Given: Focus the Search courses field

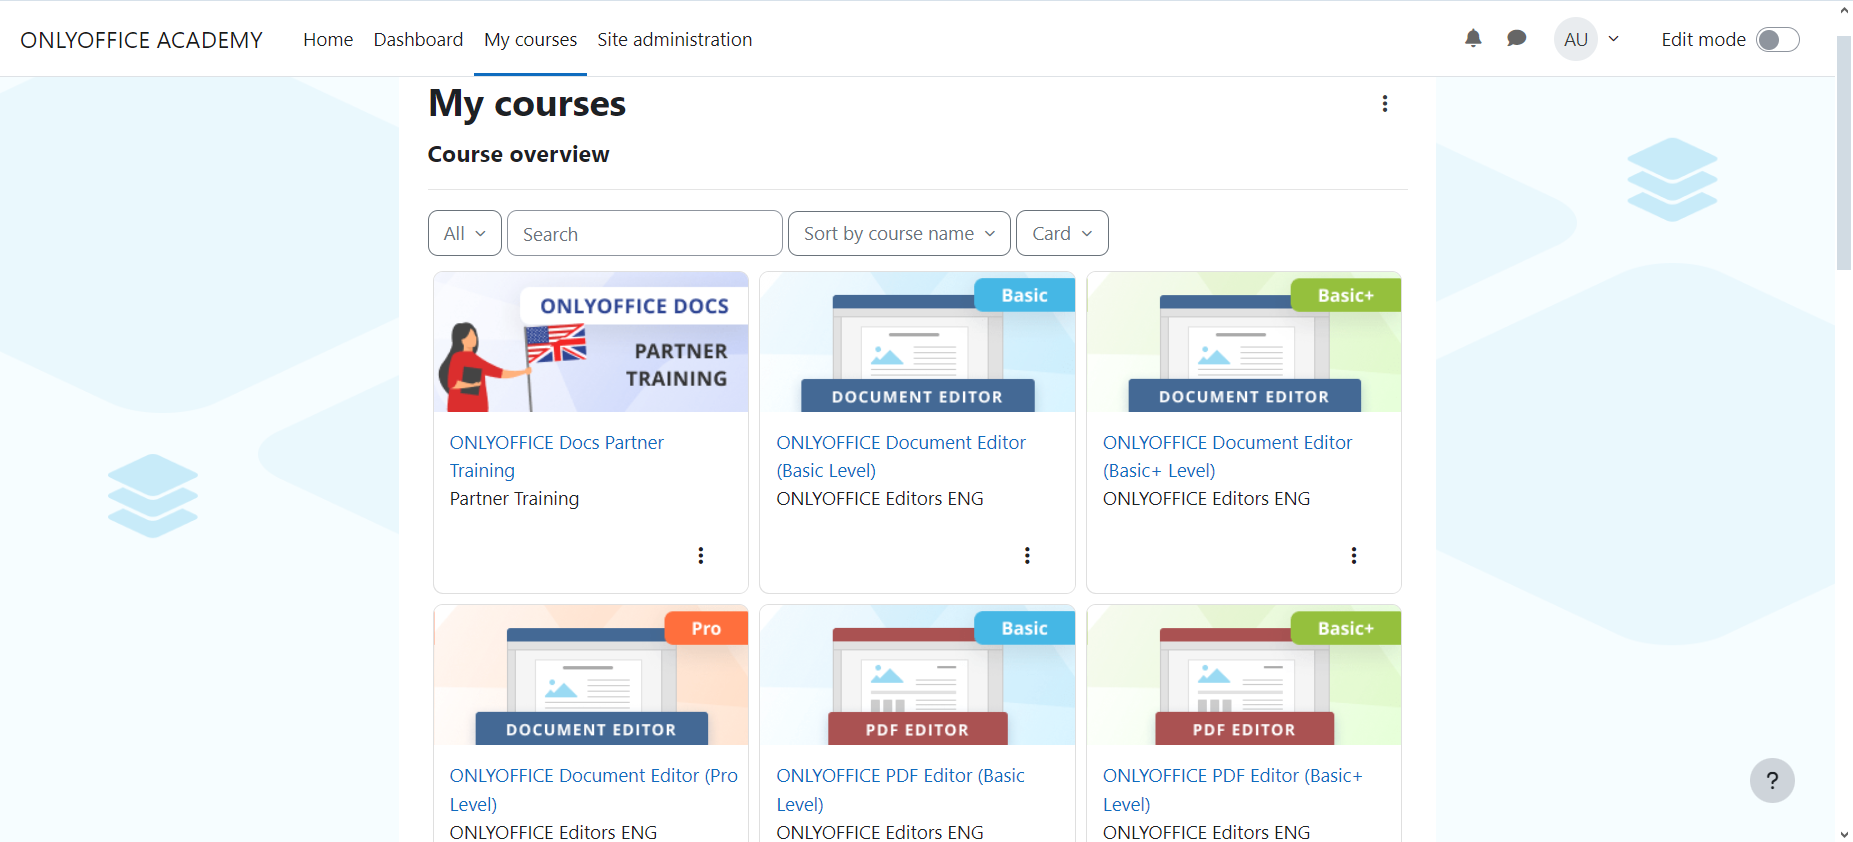Looking at the screenshot, I should click(x=645, y=233).
